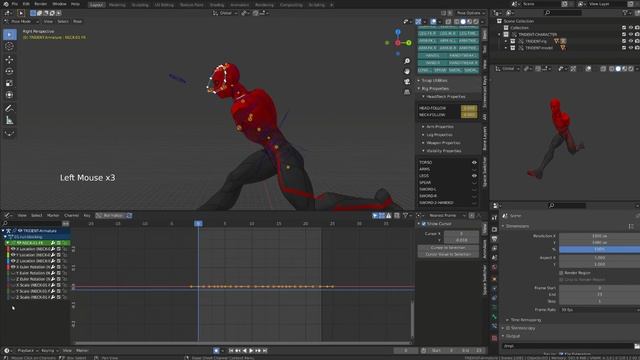Click the Outliner filter funnel icon
The height and width of the screenshot is (360, 640).
pyautogui.click(x=625, y=13)
